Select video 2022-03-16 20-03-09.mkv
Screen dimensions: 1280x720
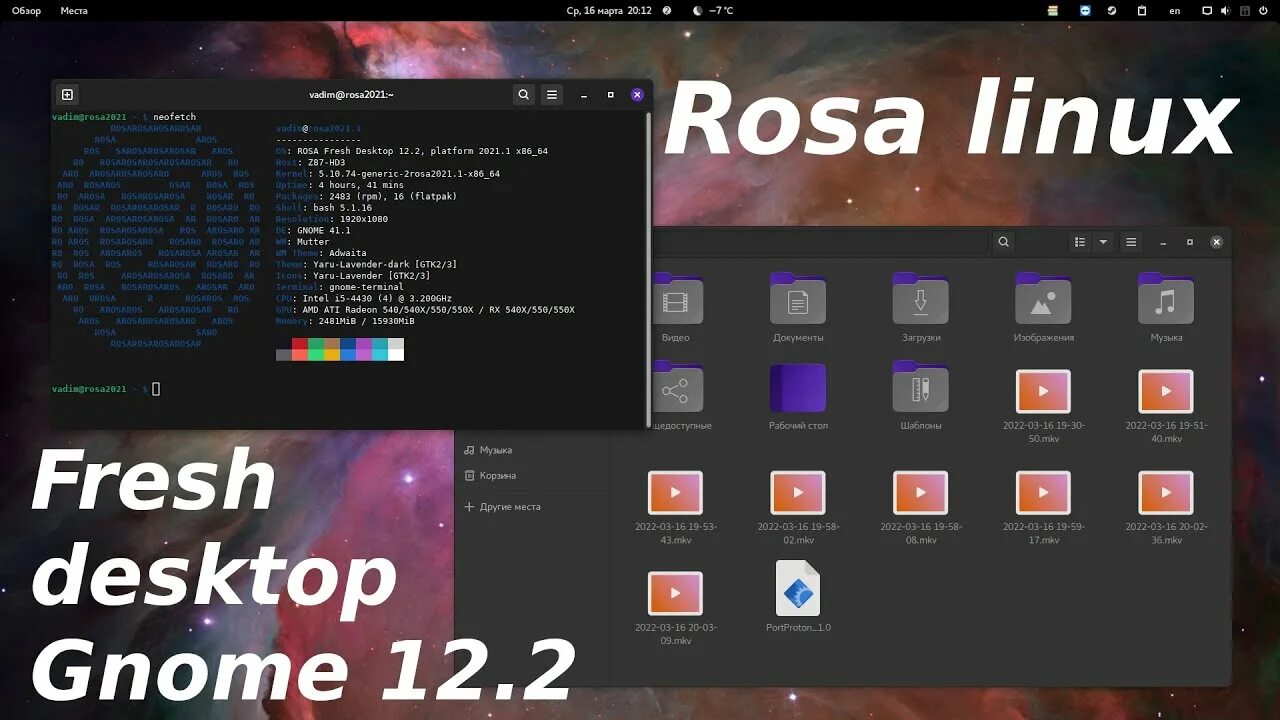(675, 608)
